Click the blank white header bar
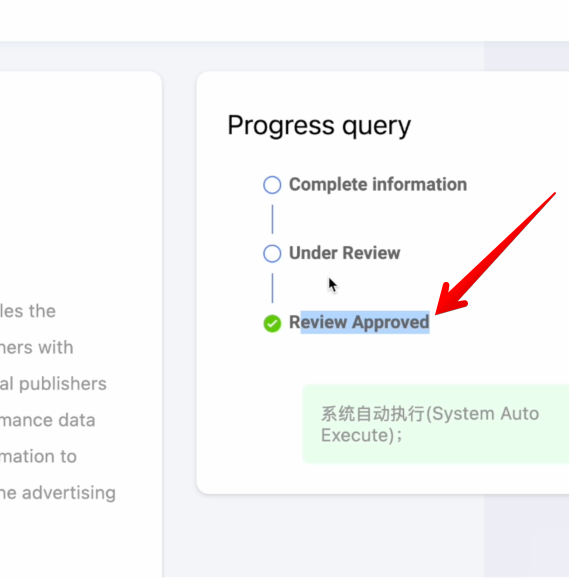The width and height of the screenshot is (569, 580). click(x=284, y=20)
